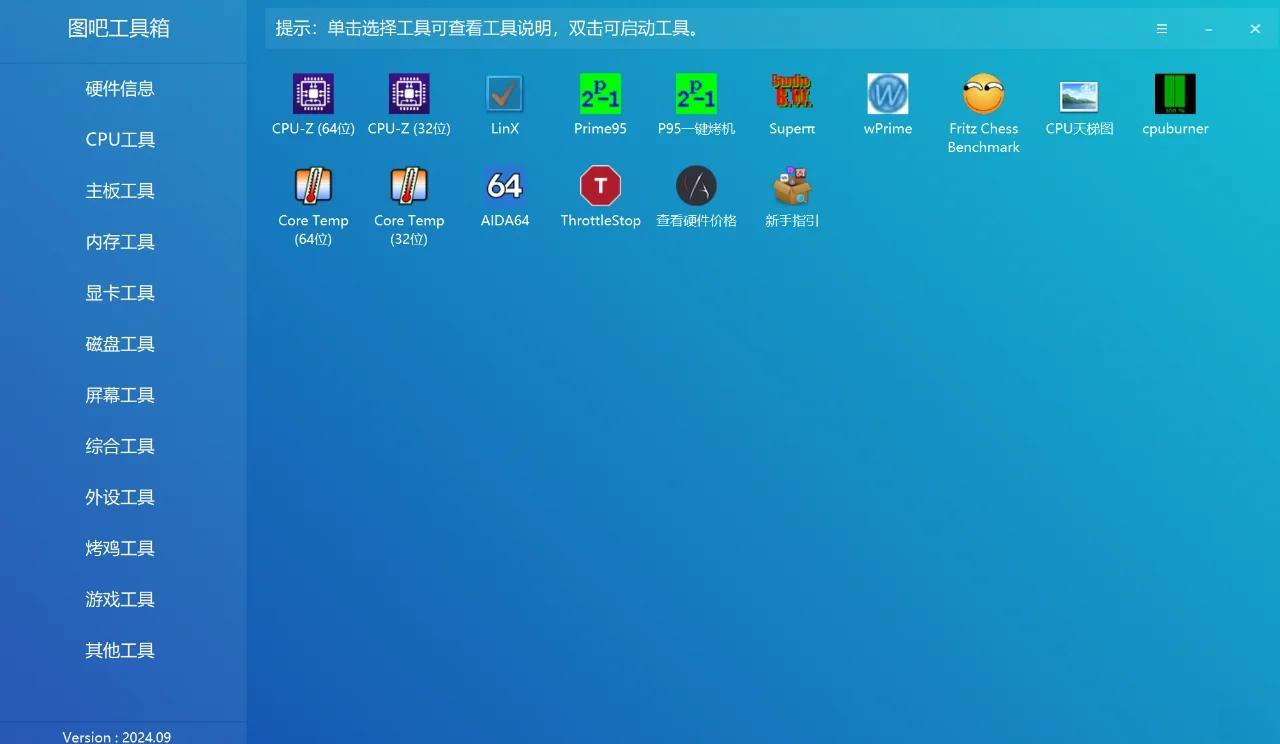Select the Prime95 tool icon
Viewport: 1280px width, 744px height.
(600, 94)
